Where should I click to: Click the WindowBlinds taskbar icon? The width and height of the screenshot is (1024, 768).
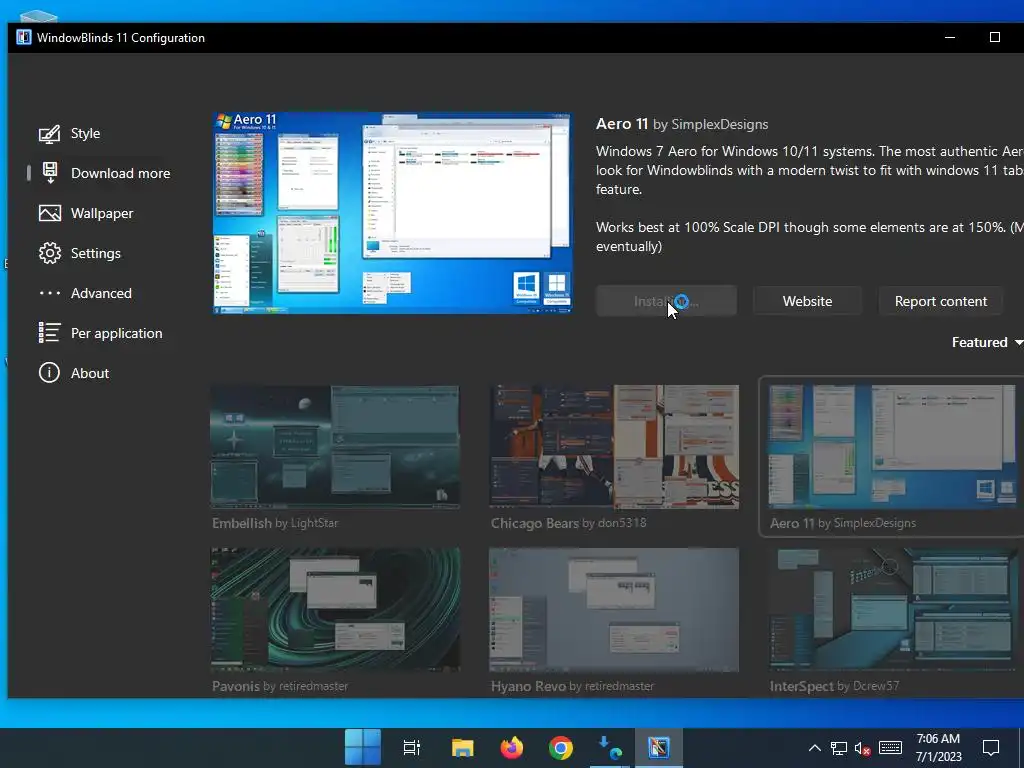point(658,748)
